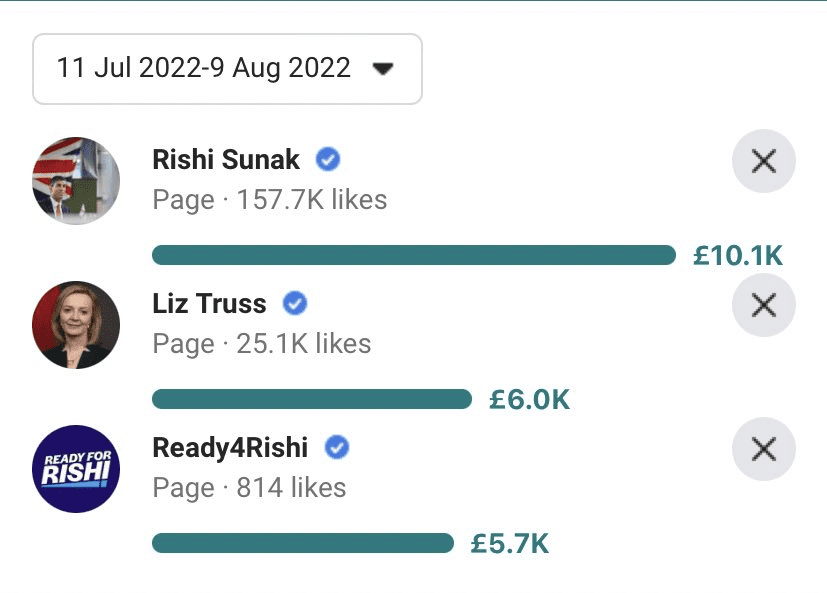Open the Liz Truss page name
The image size is (827, 593).
coord(209,303)
